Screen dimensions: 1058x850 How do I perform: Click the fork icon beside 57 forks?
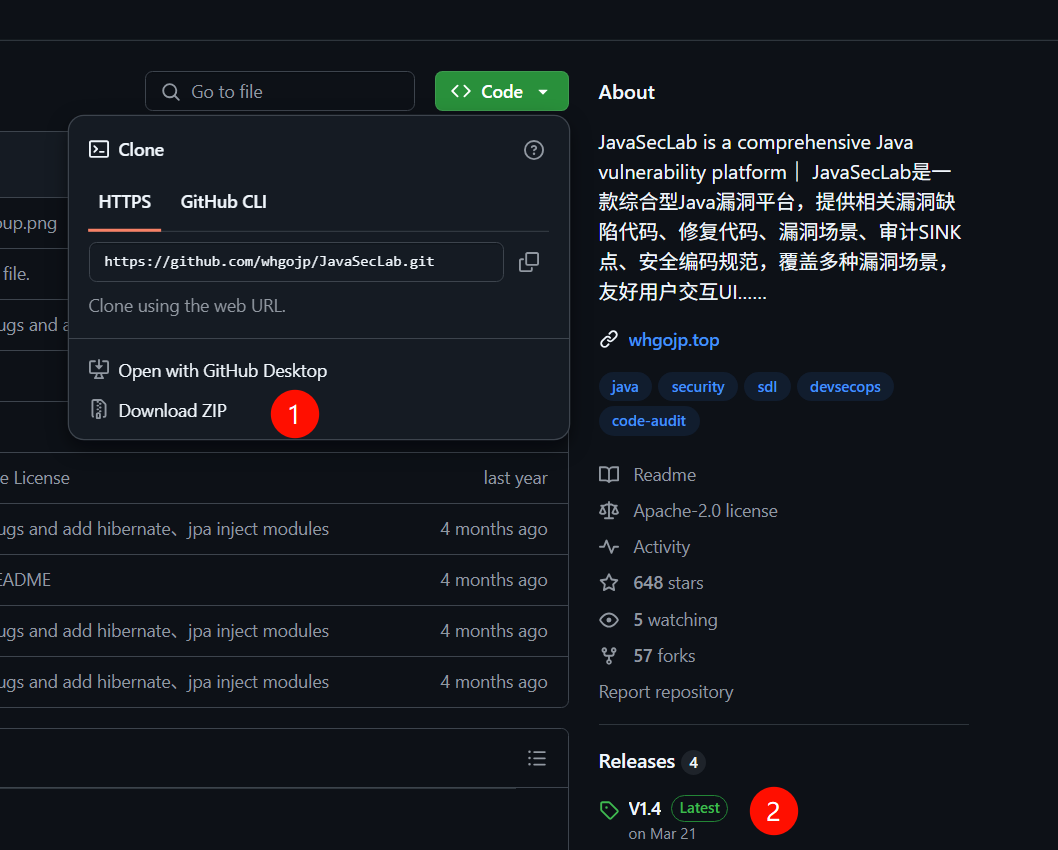[609, 656]
